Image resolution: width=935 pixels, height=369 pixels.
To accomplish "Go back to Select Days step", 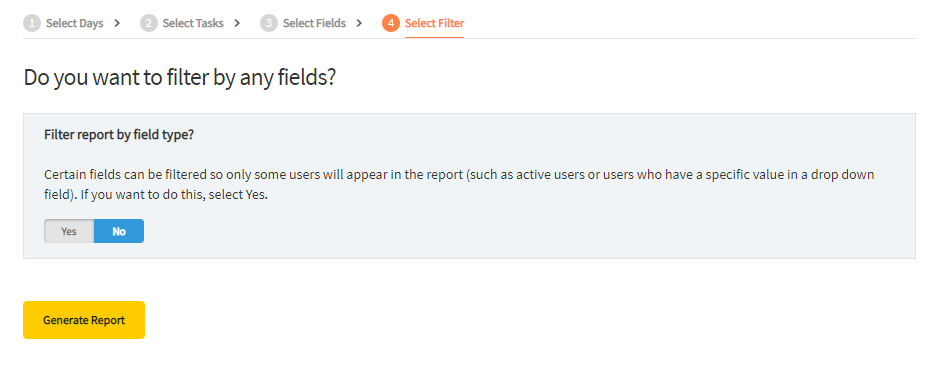I will (75, 23).
